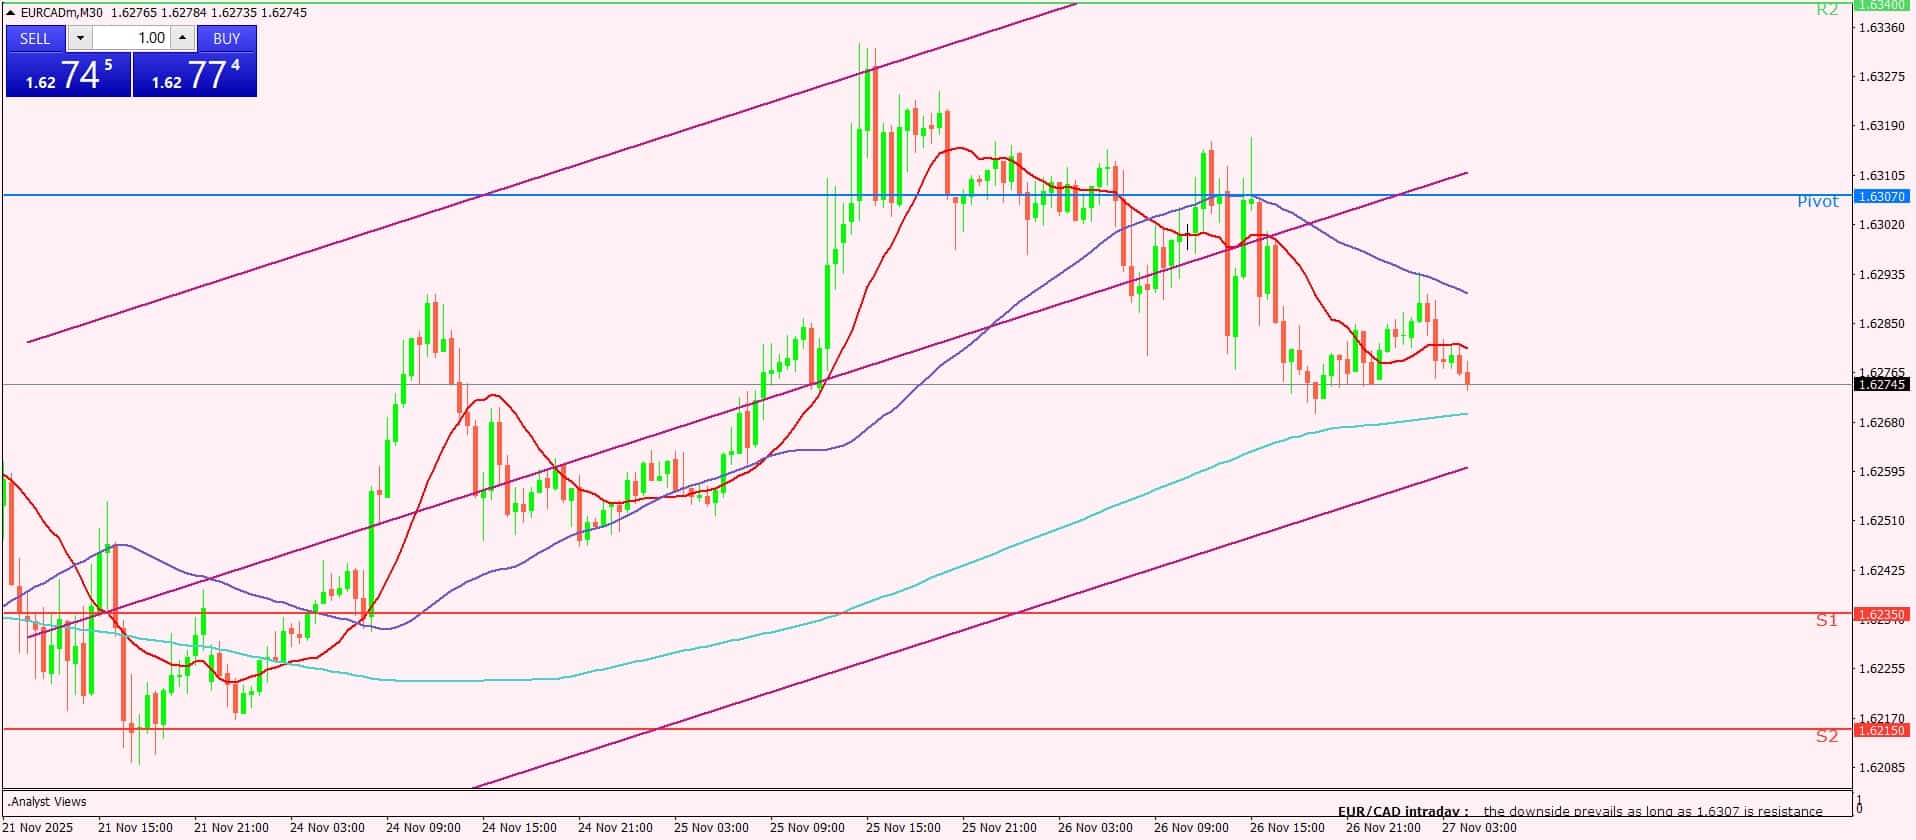Click the .Analyst Views indicator label

[x=48, y=802]
